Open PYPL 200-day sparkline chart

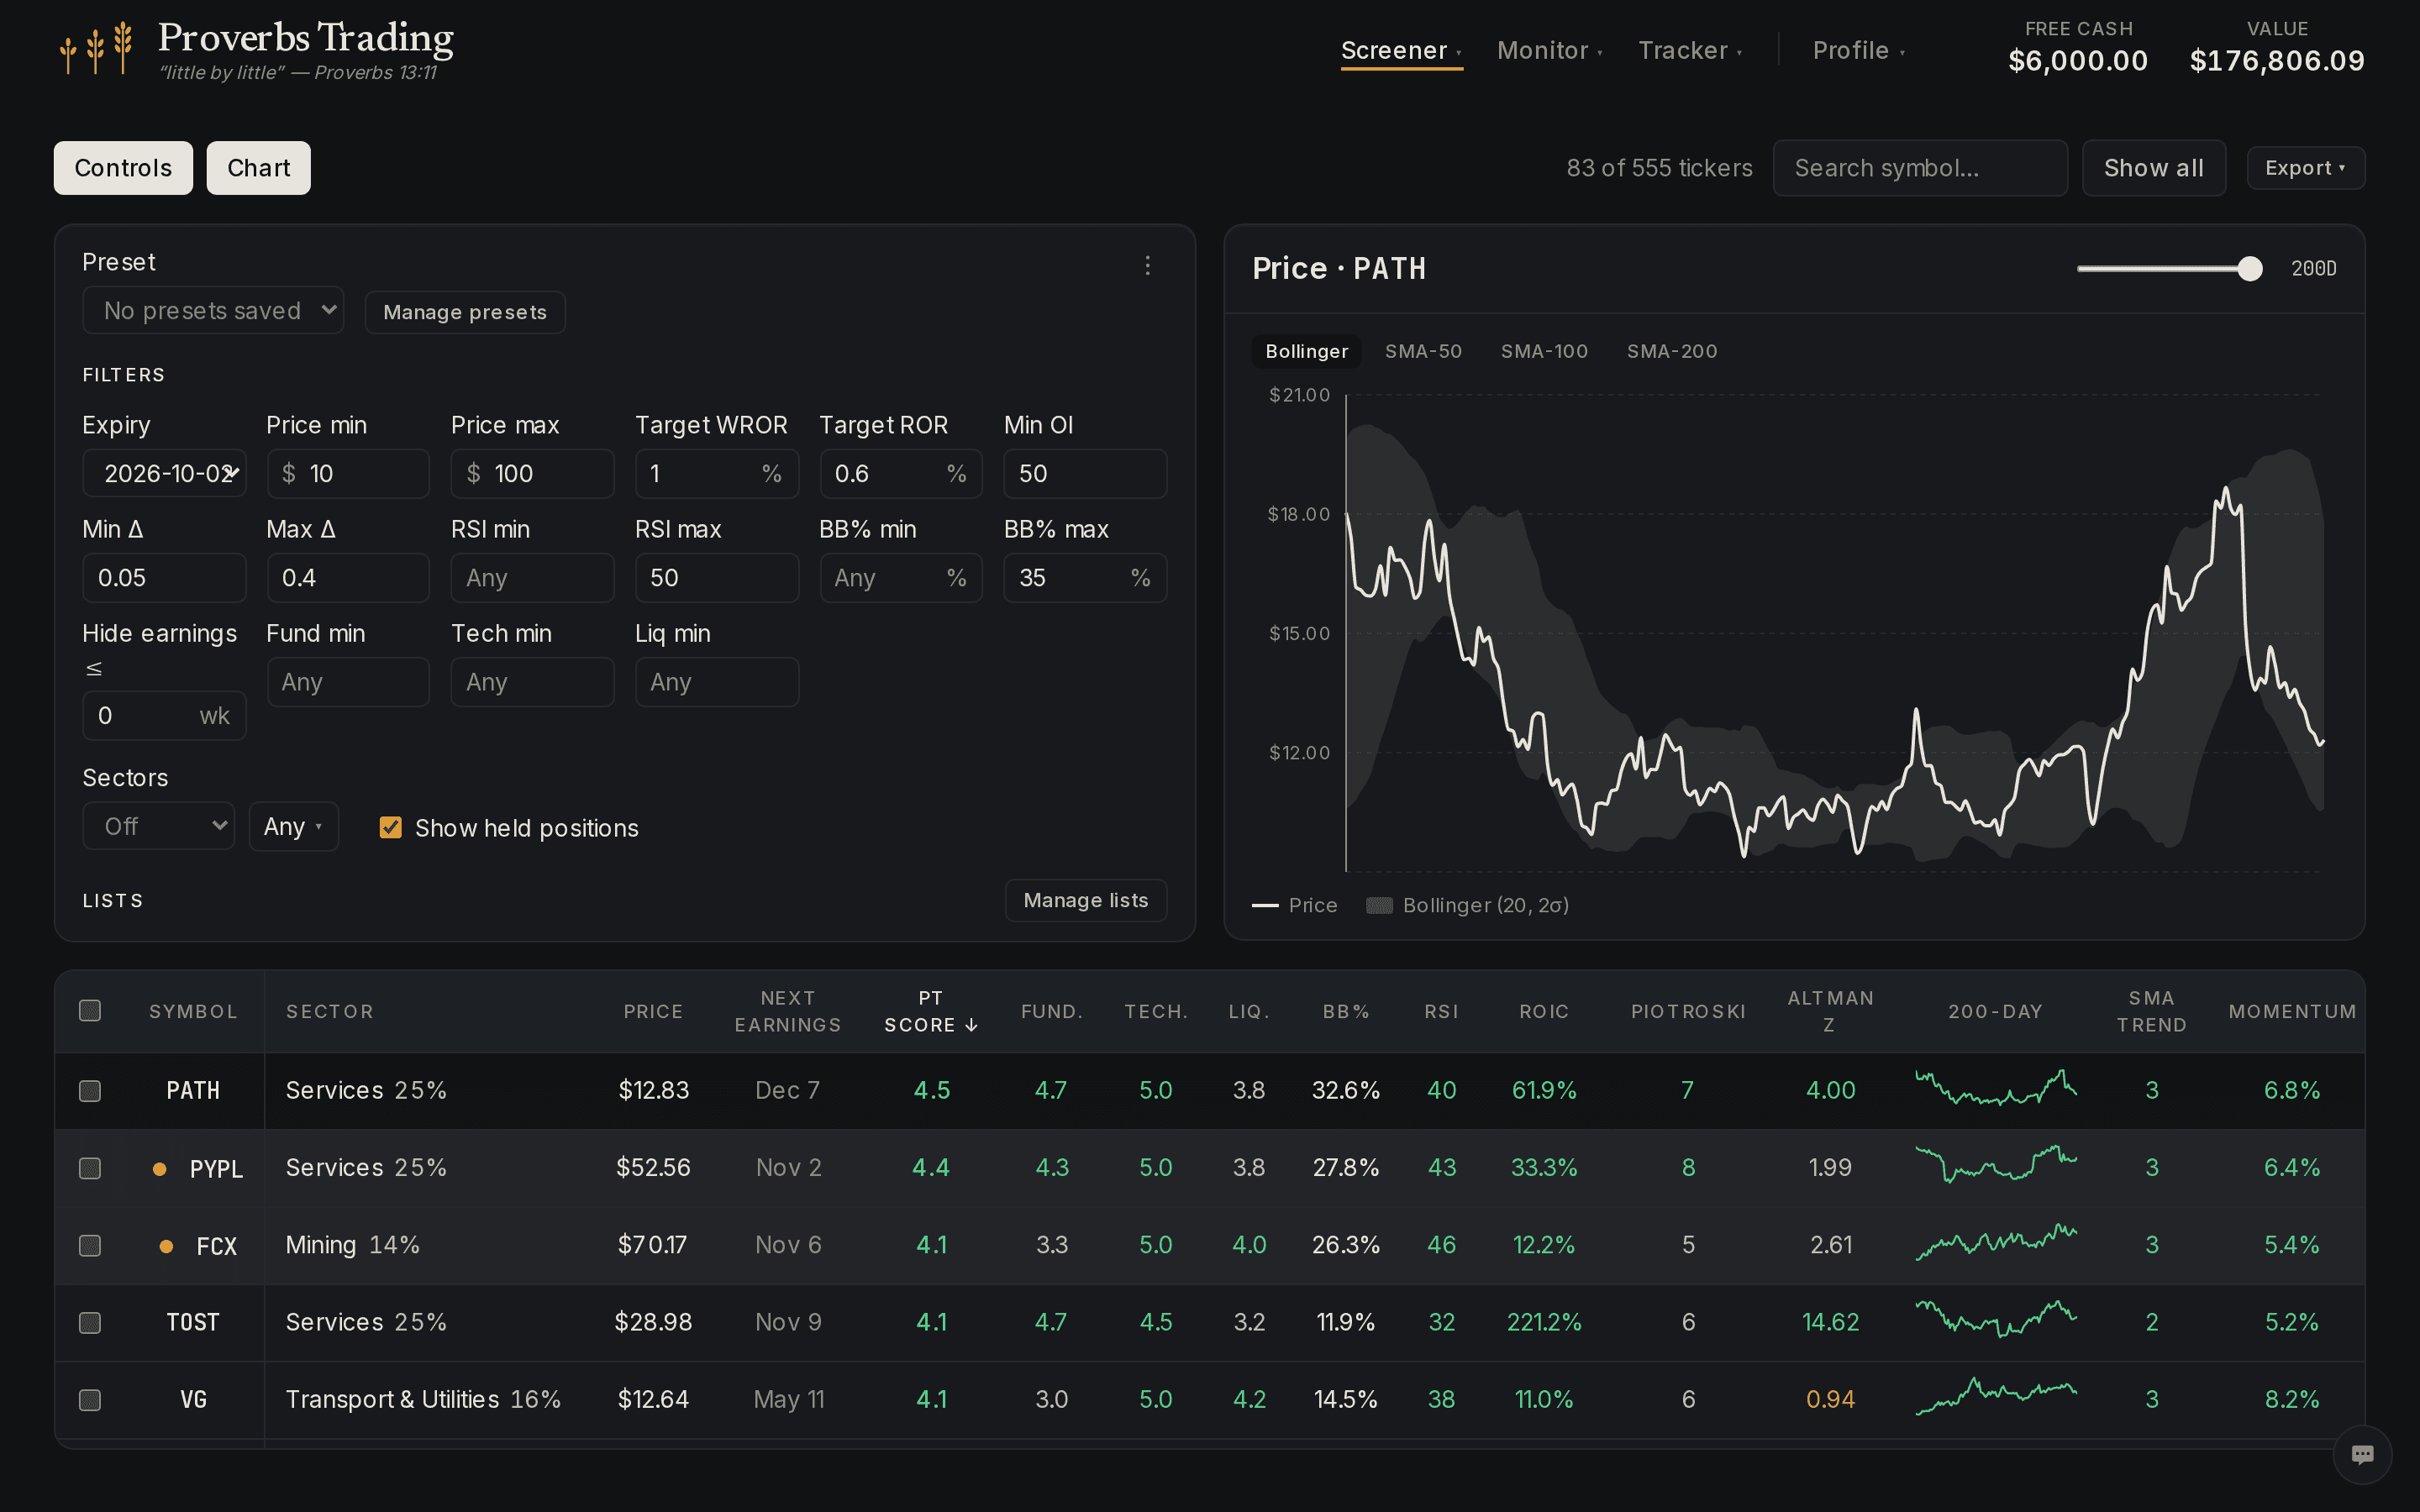click(x=1995, y=1167)
